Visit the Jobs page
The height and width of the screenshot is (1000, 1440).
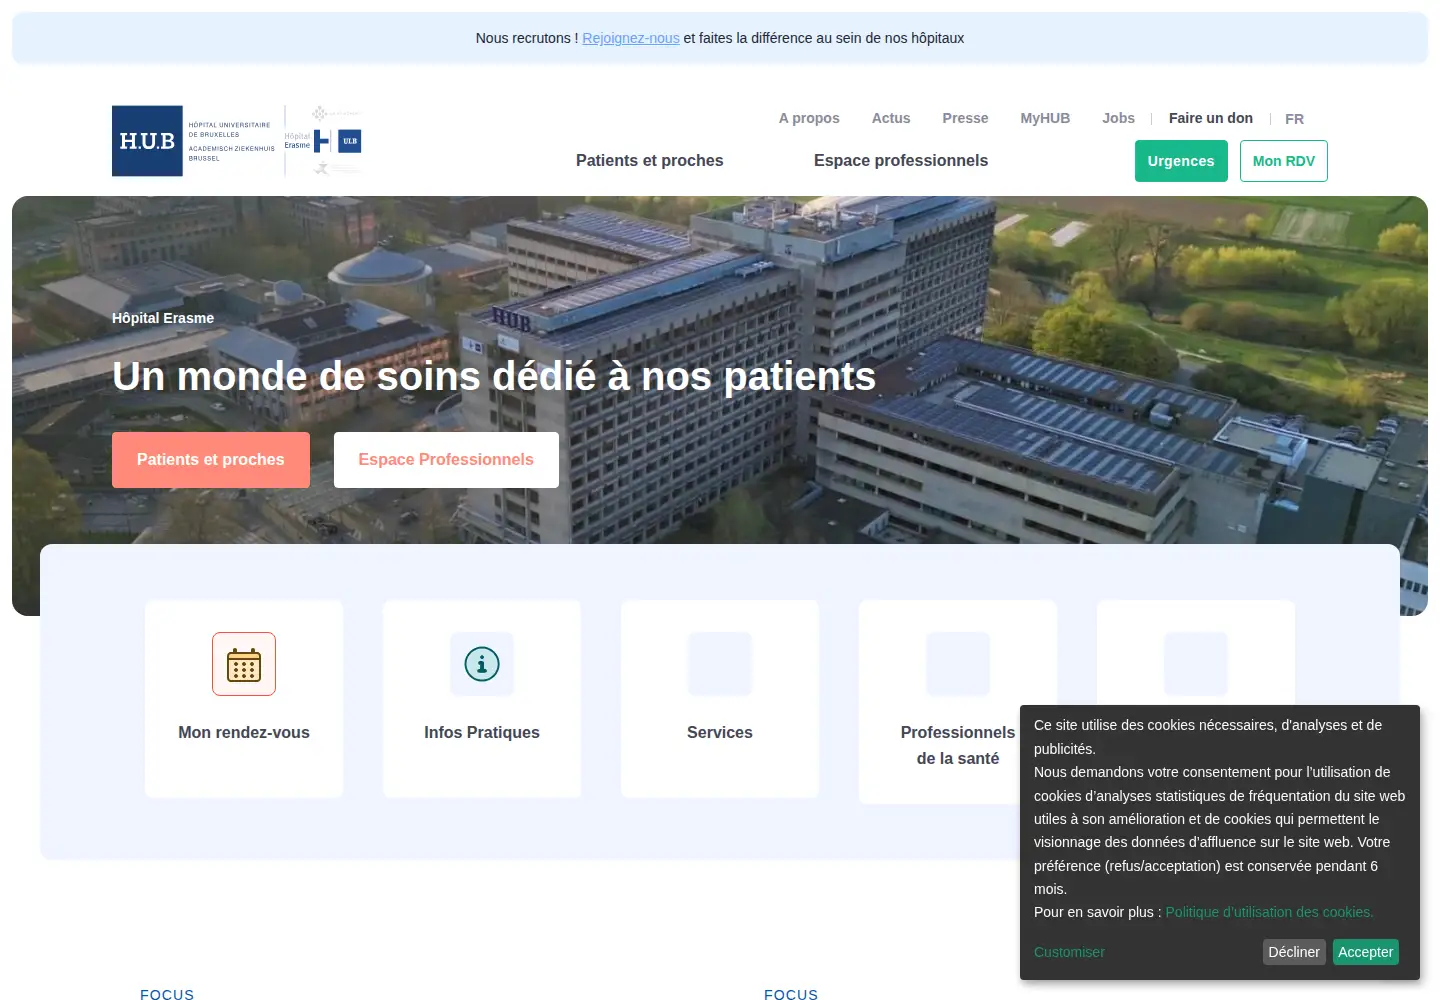[1118, 118]
